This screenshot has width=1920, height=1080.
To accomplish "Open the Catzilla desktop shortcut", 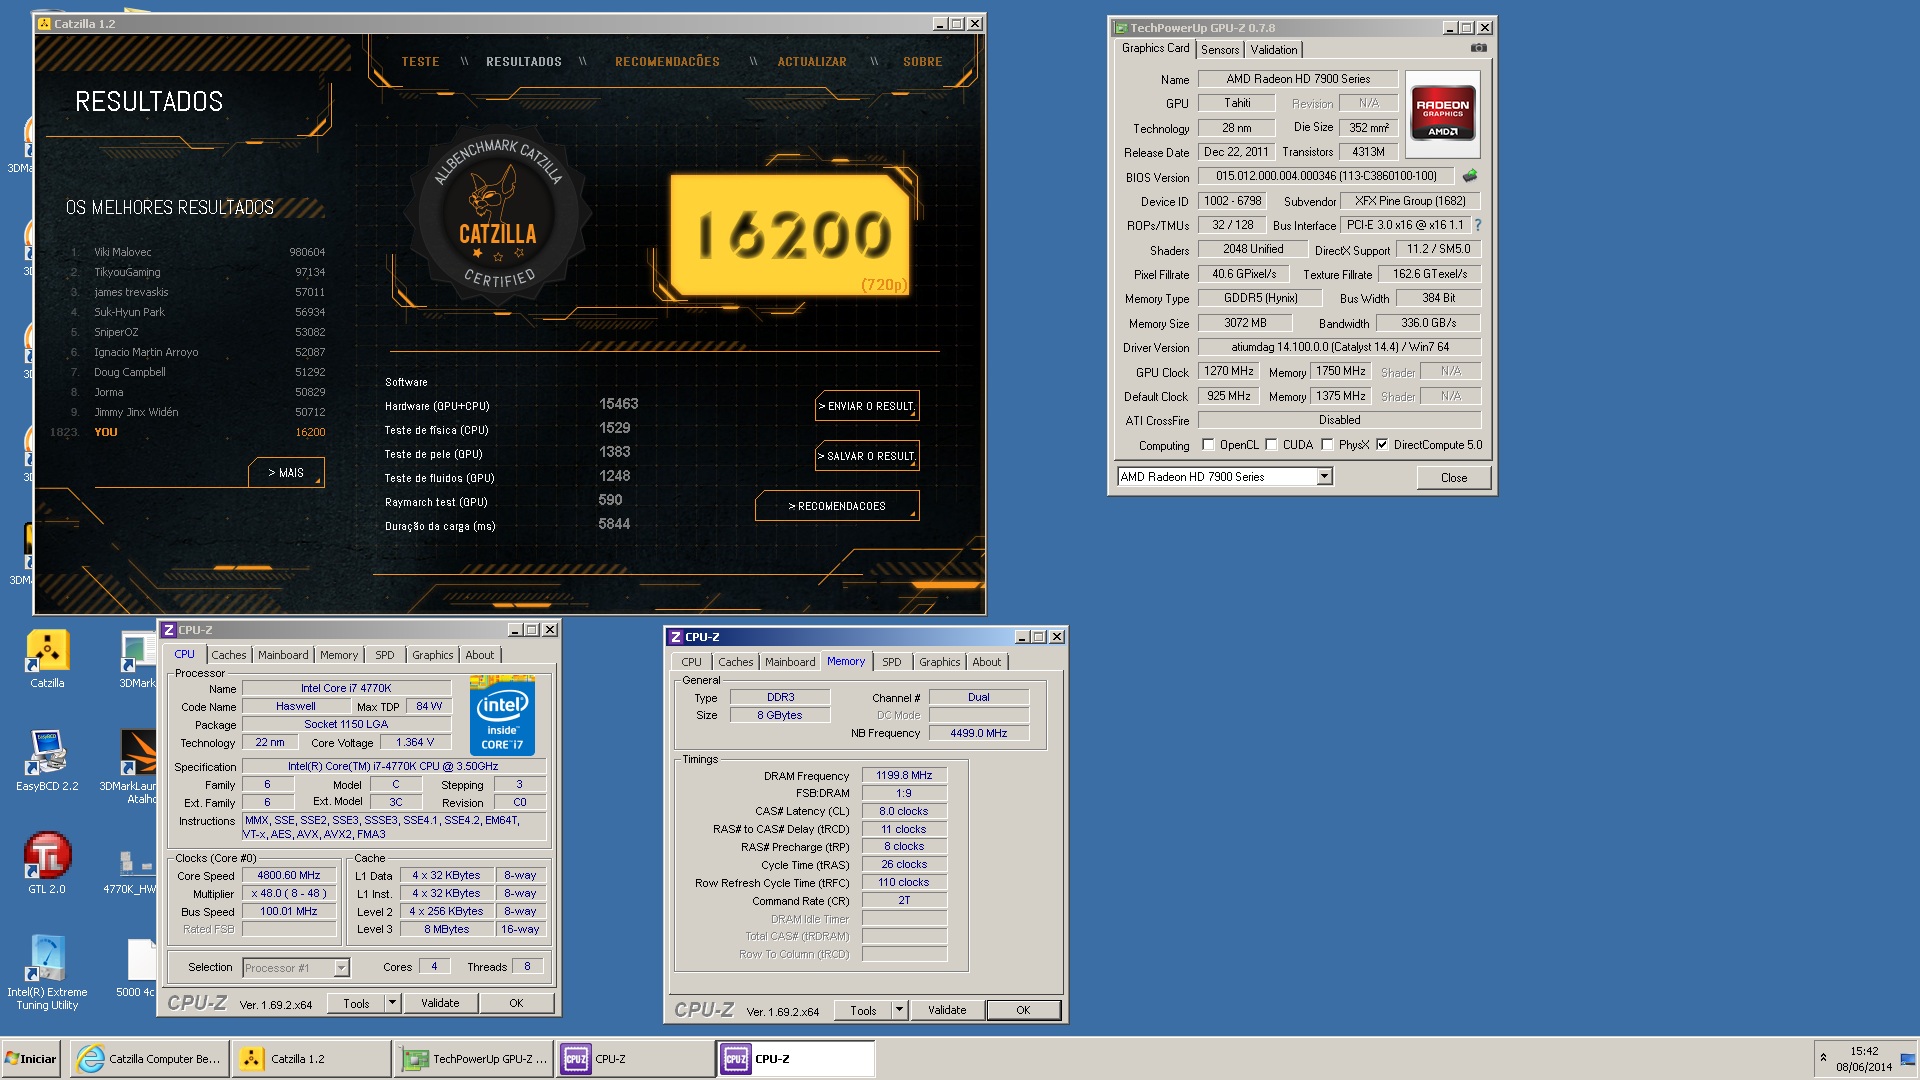I will point(47,659).
